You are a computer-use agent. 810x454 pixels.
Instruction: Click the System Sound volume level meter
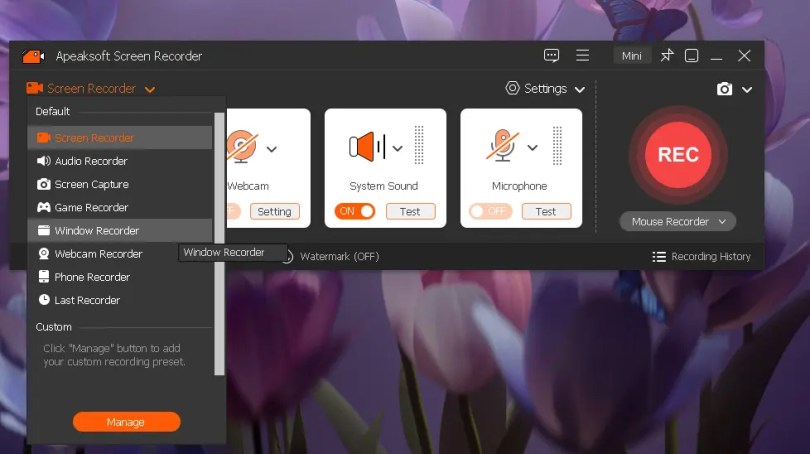(419, 146)
